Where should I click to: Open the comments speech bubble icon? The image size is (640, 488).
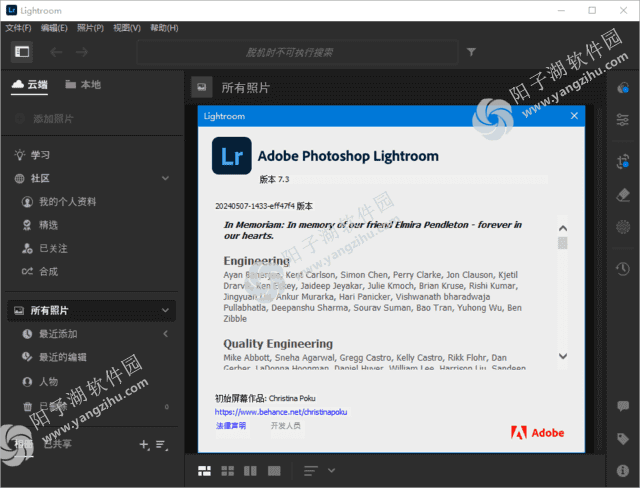click(623, 406)
